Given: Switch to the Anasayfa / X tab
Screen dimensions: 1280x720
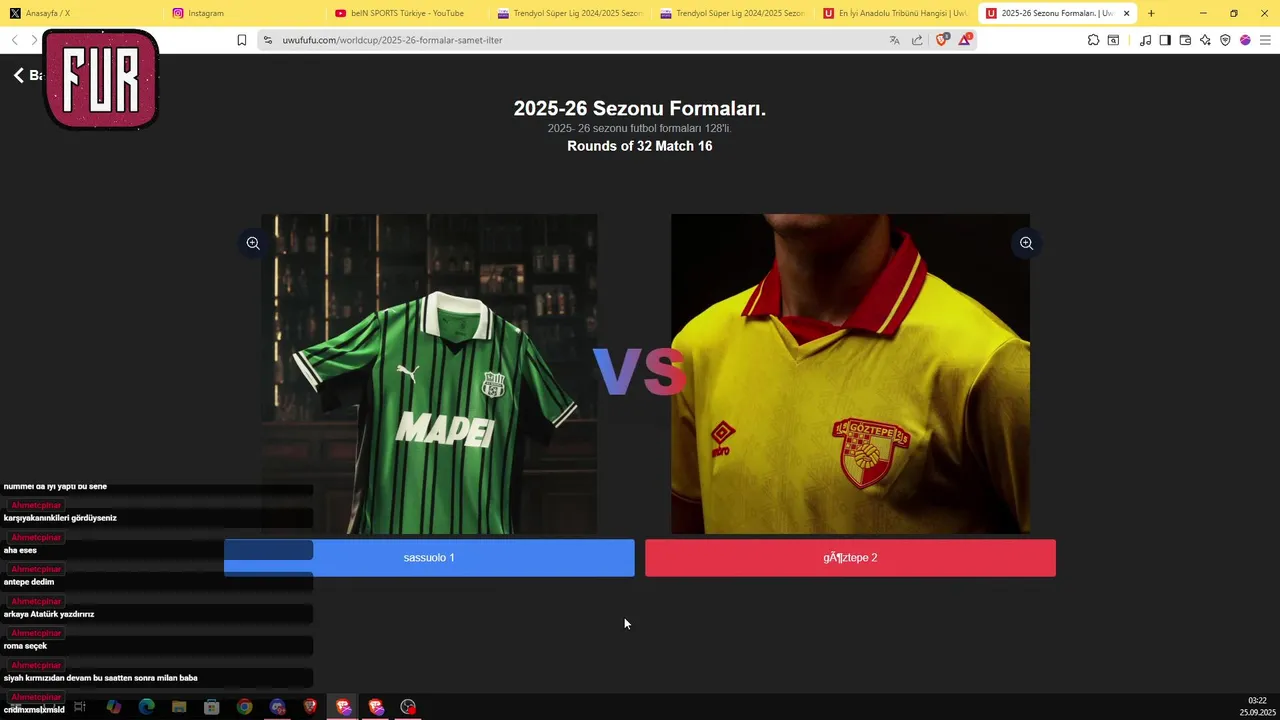Looking at the screenshot, I should pyautogui.click(x=81, y=13).
